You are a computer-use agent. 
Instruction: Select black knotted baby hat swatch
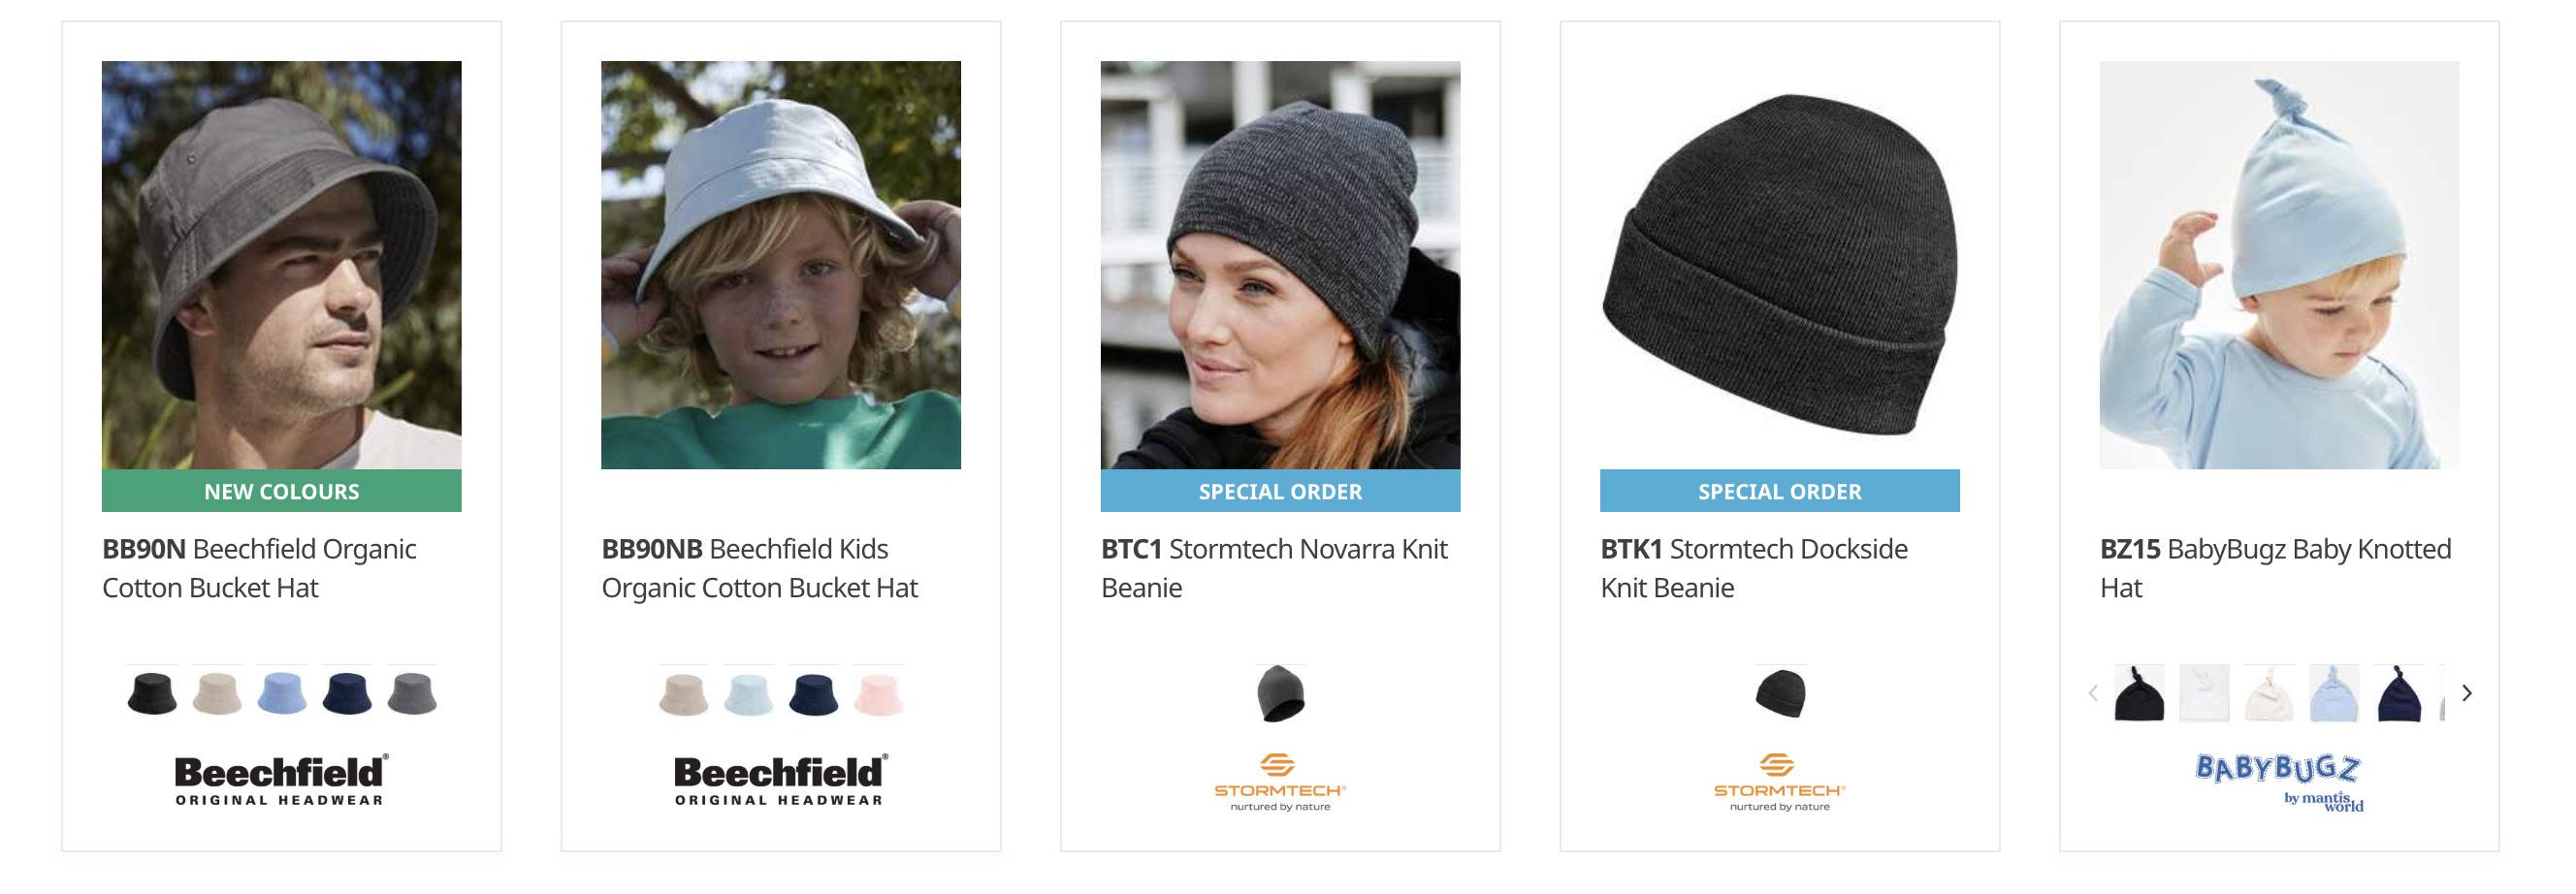coord(2140,693)
